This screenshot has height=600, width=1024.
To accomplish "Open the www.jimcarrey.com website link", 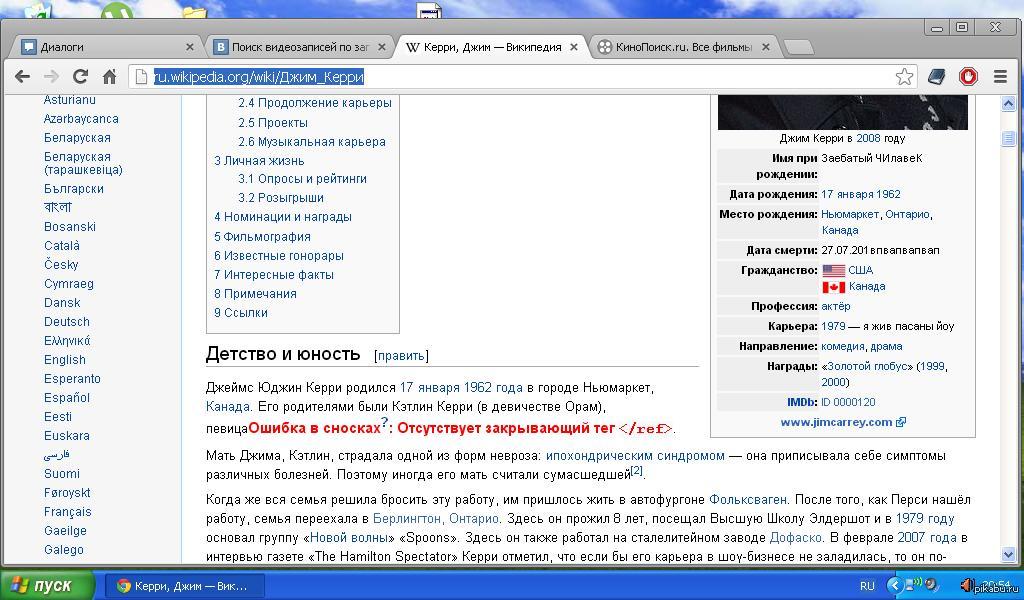I will [836, 422].
